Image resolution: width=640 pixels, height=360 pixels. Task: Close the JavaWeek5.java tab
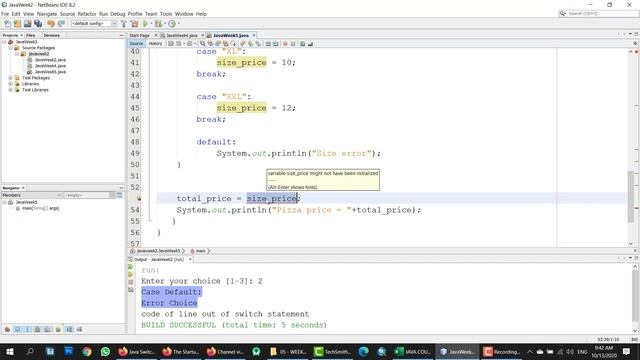coord(254,36)
